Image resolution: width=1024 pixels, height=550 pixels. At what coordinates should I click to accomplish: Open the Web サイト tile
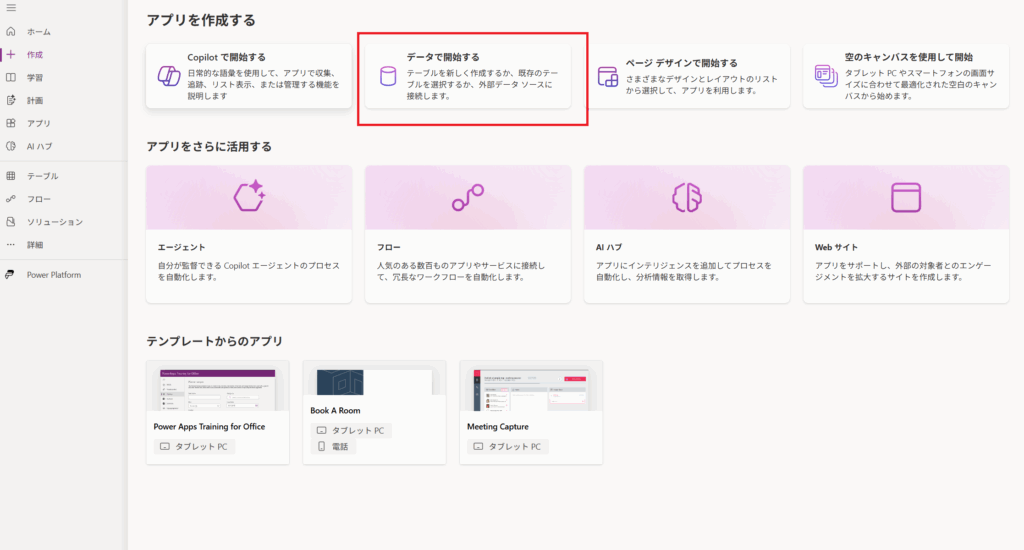pos(906,234)
